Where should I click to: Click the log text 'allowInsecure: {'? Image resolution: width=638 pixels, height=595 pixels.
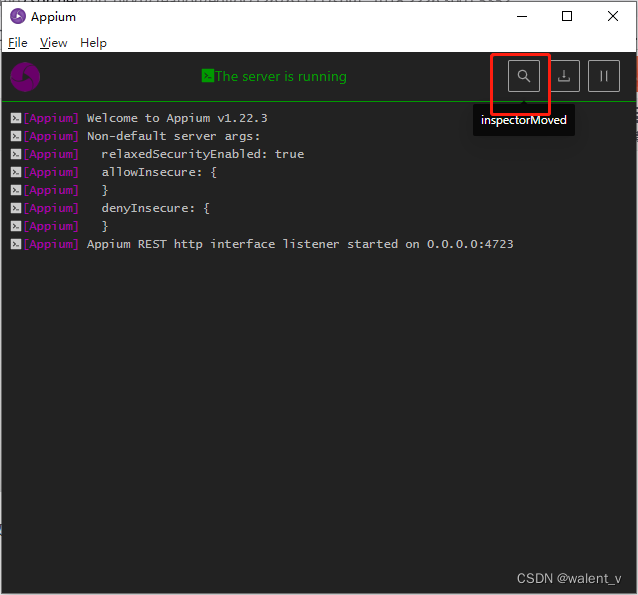click(x=159, y=172)
